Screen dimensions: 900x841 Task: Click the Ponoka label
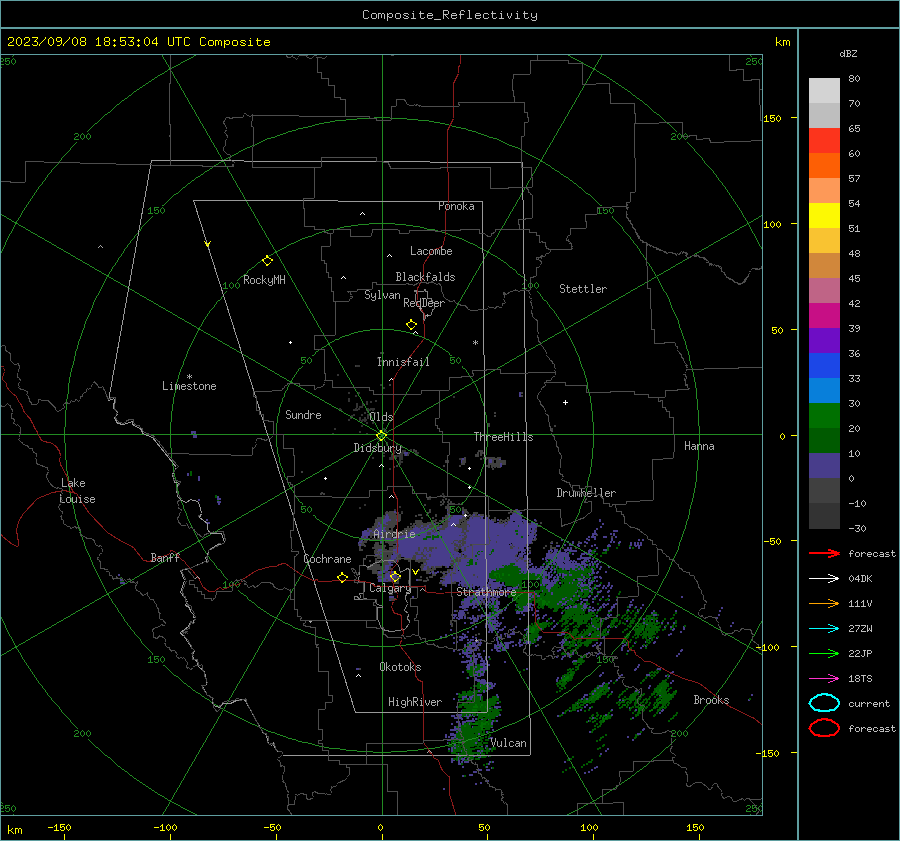pyautogui.click(x=456, y=206)
